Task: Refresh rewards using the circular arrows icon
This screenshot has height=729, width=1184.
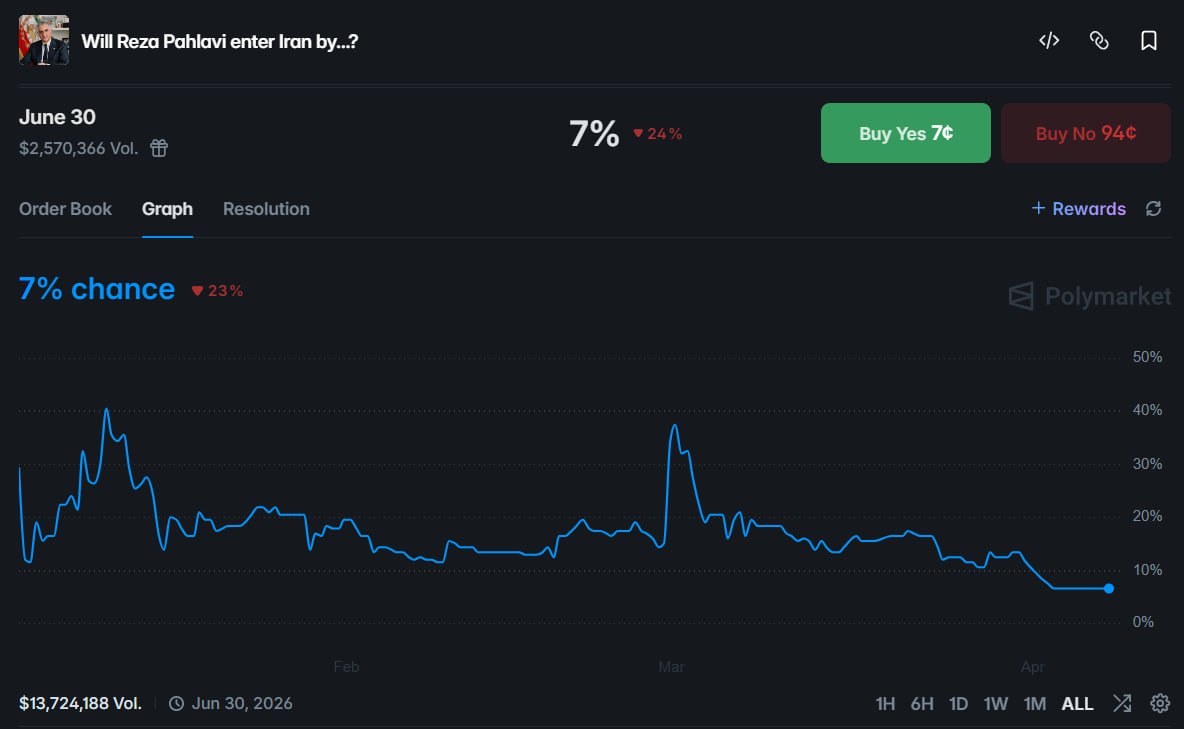Action: [x=1154, y=208]
